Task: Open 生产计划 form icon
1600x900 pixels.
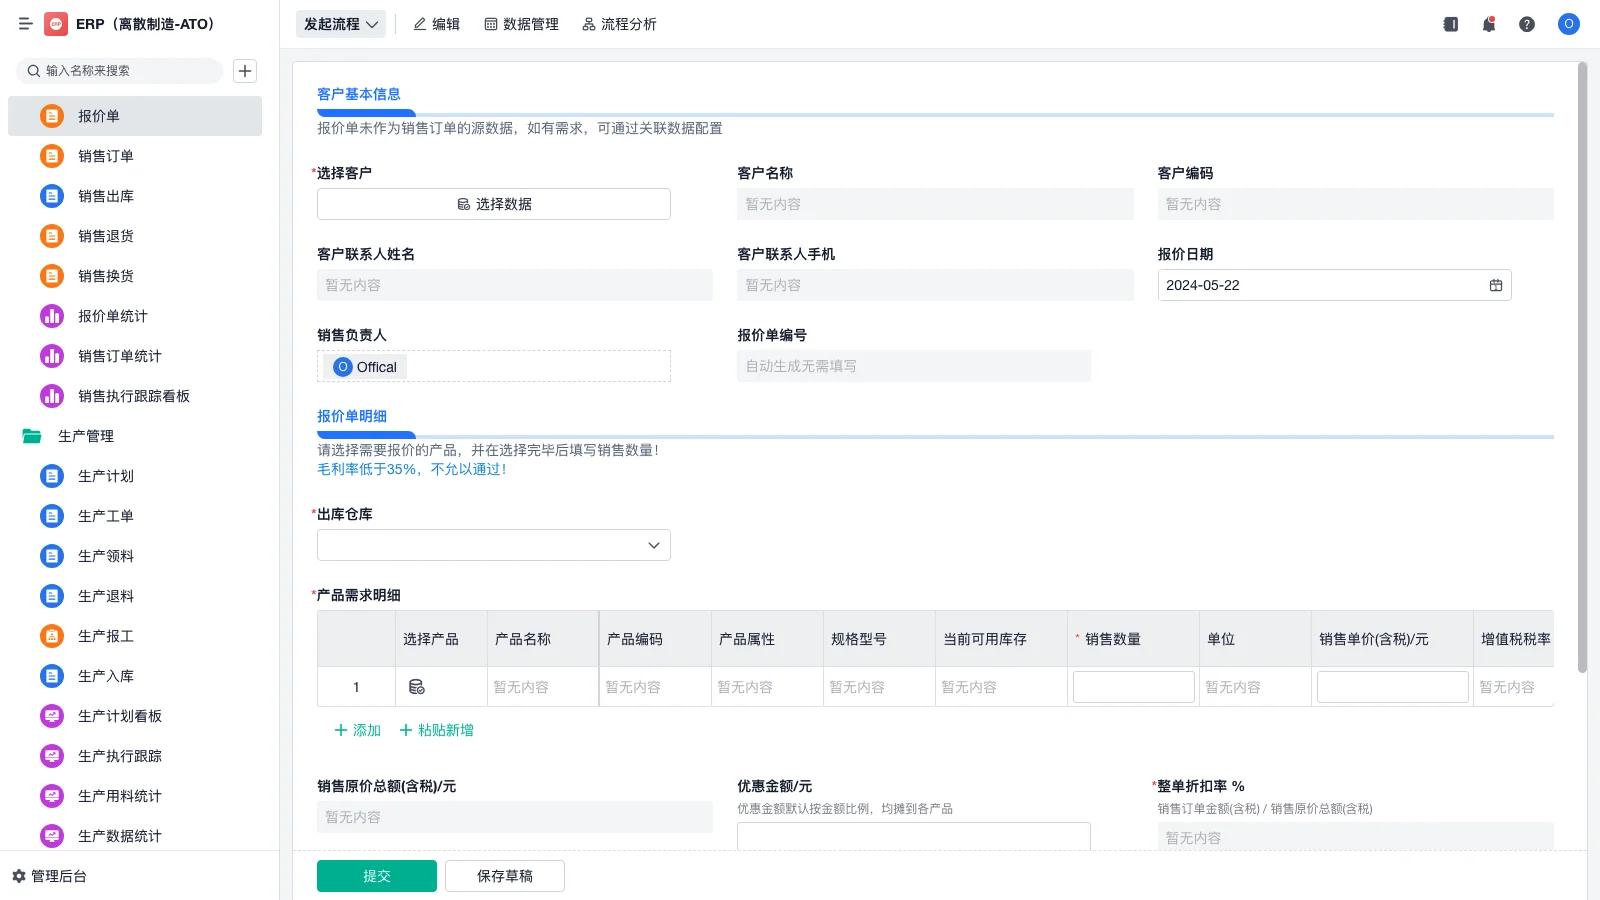Action: (52, 476)
